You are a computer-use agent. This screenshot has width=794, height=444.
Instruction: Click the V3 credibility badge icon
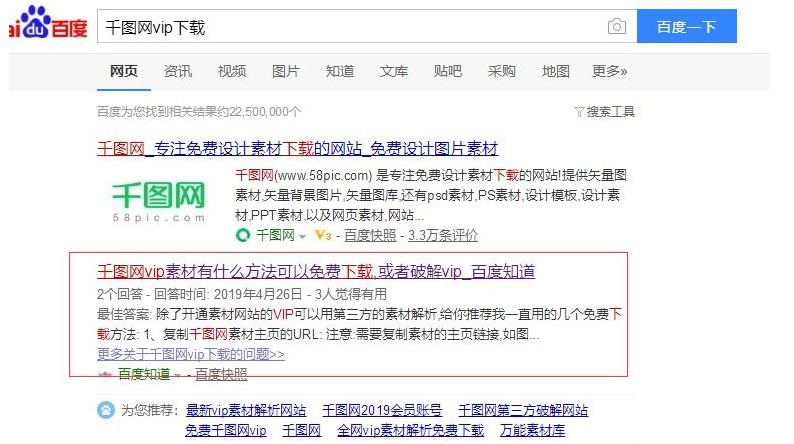[323, 235]
